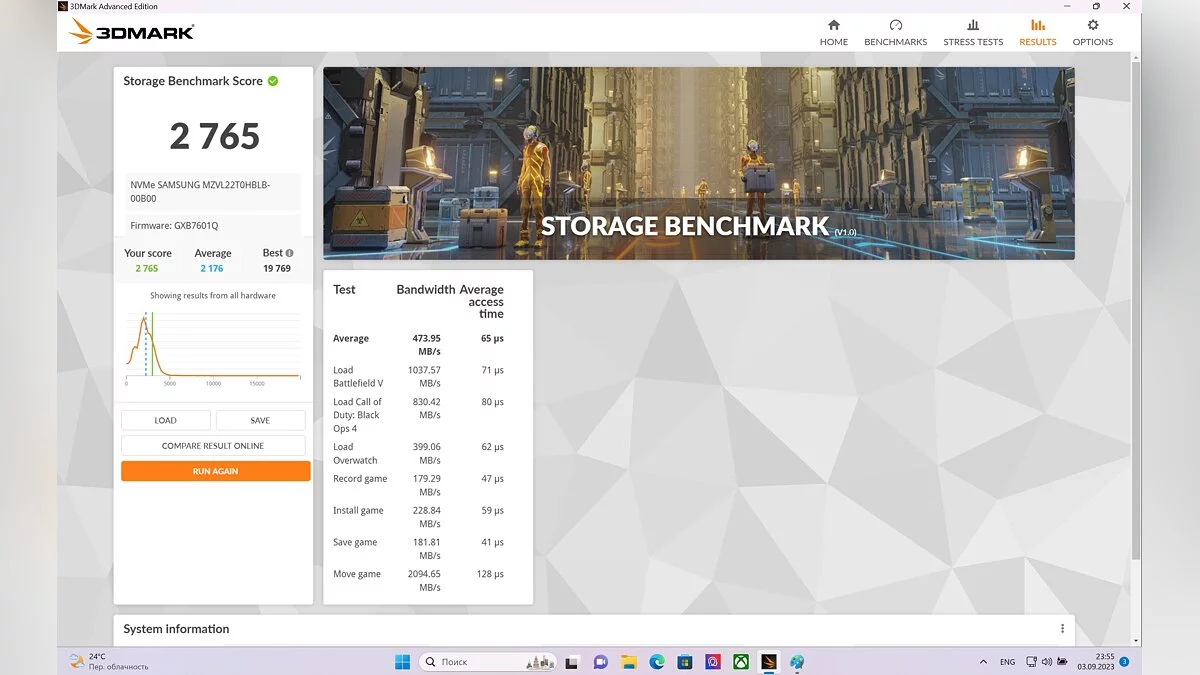Click the info icon next to Best

click(x=290, y=253)
